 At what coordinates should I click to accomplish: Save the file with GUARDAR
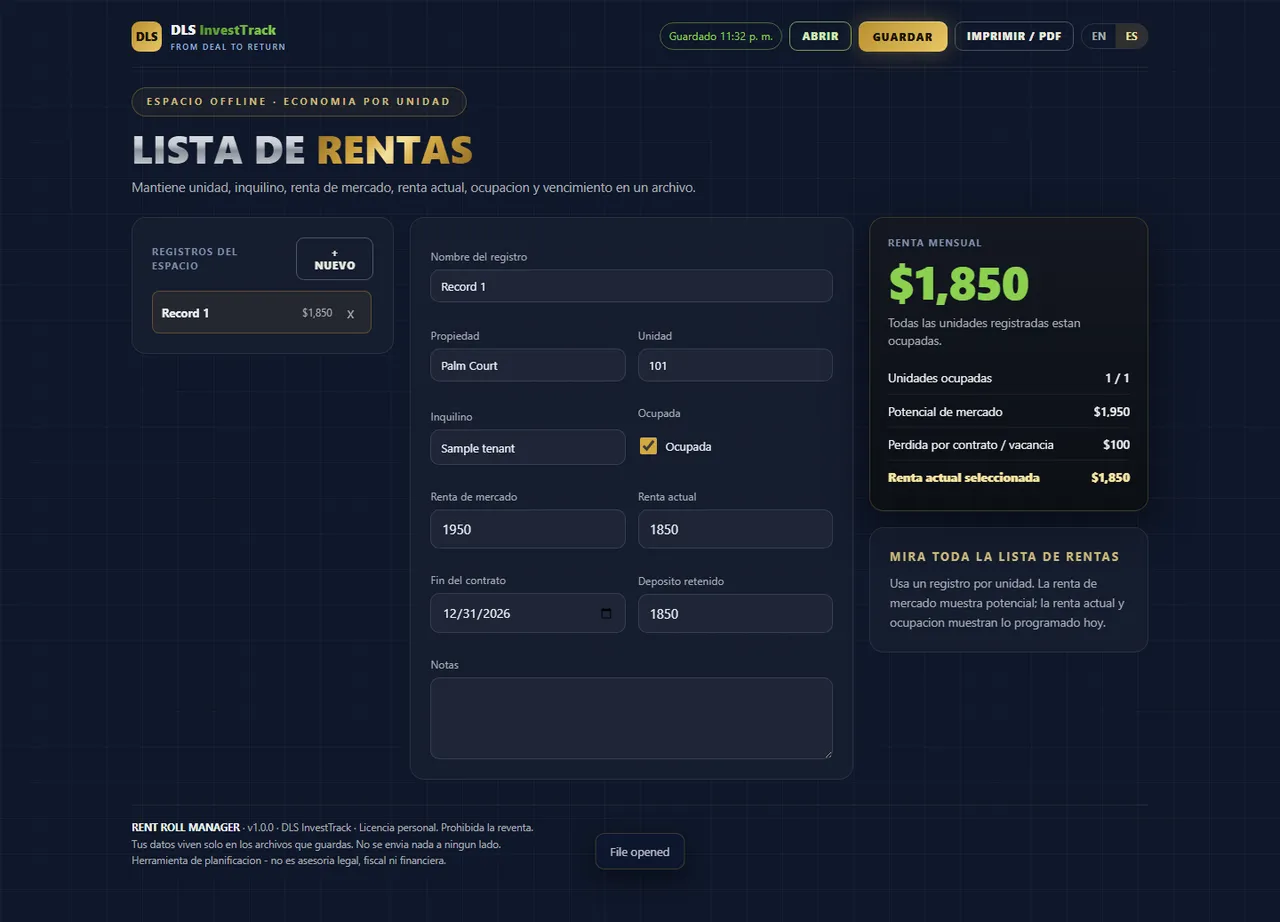[x=903, y=37]
